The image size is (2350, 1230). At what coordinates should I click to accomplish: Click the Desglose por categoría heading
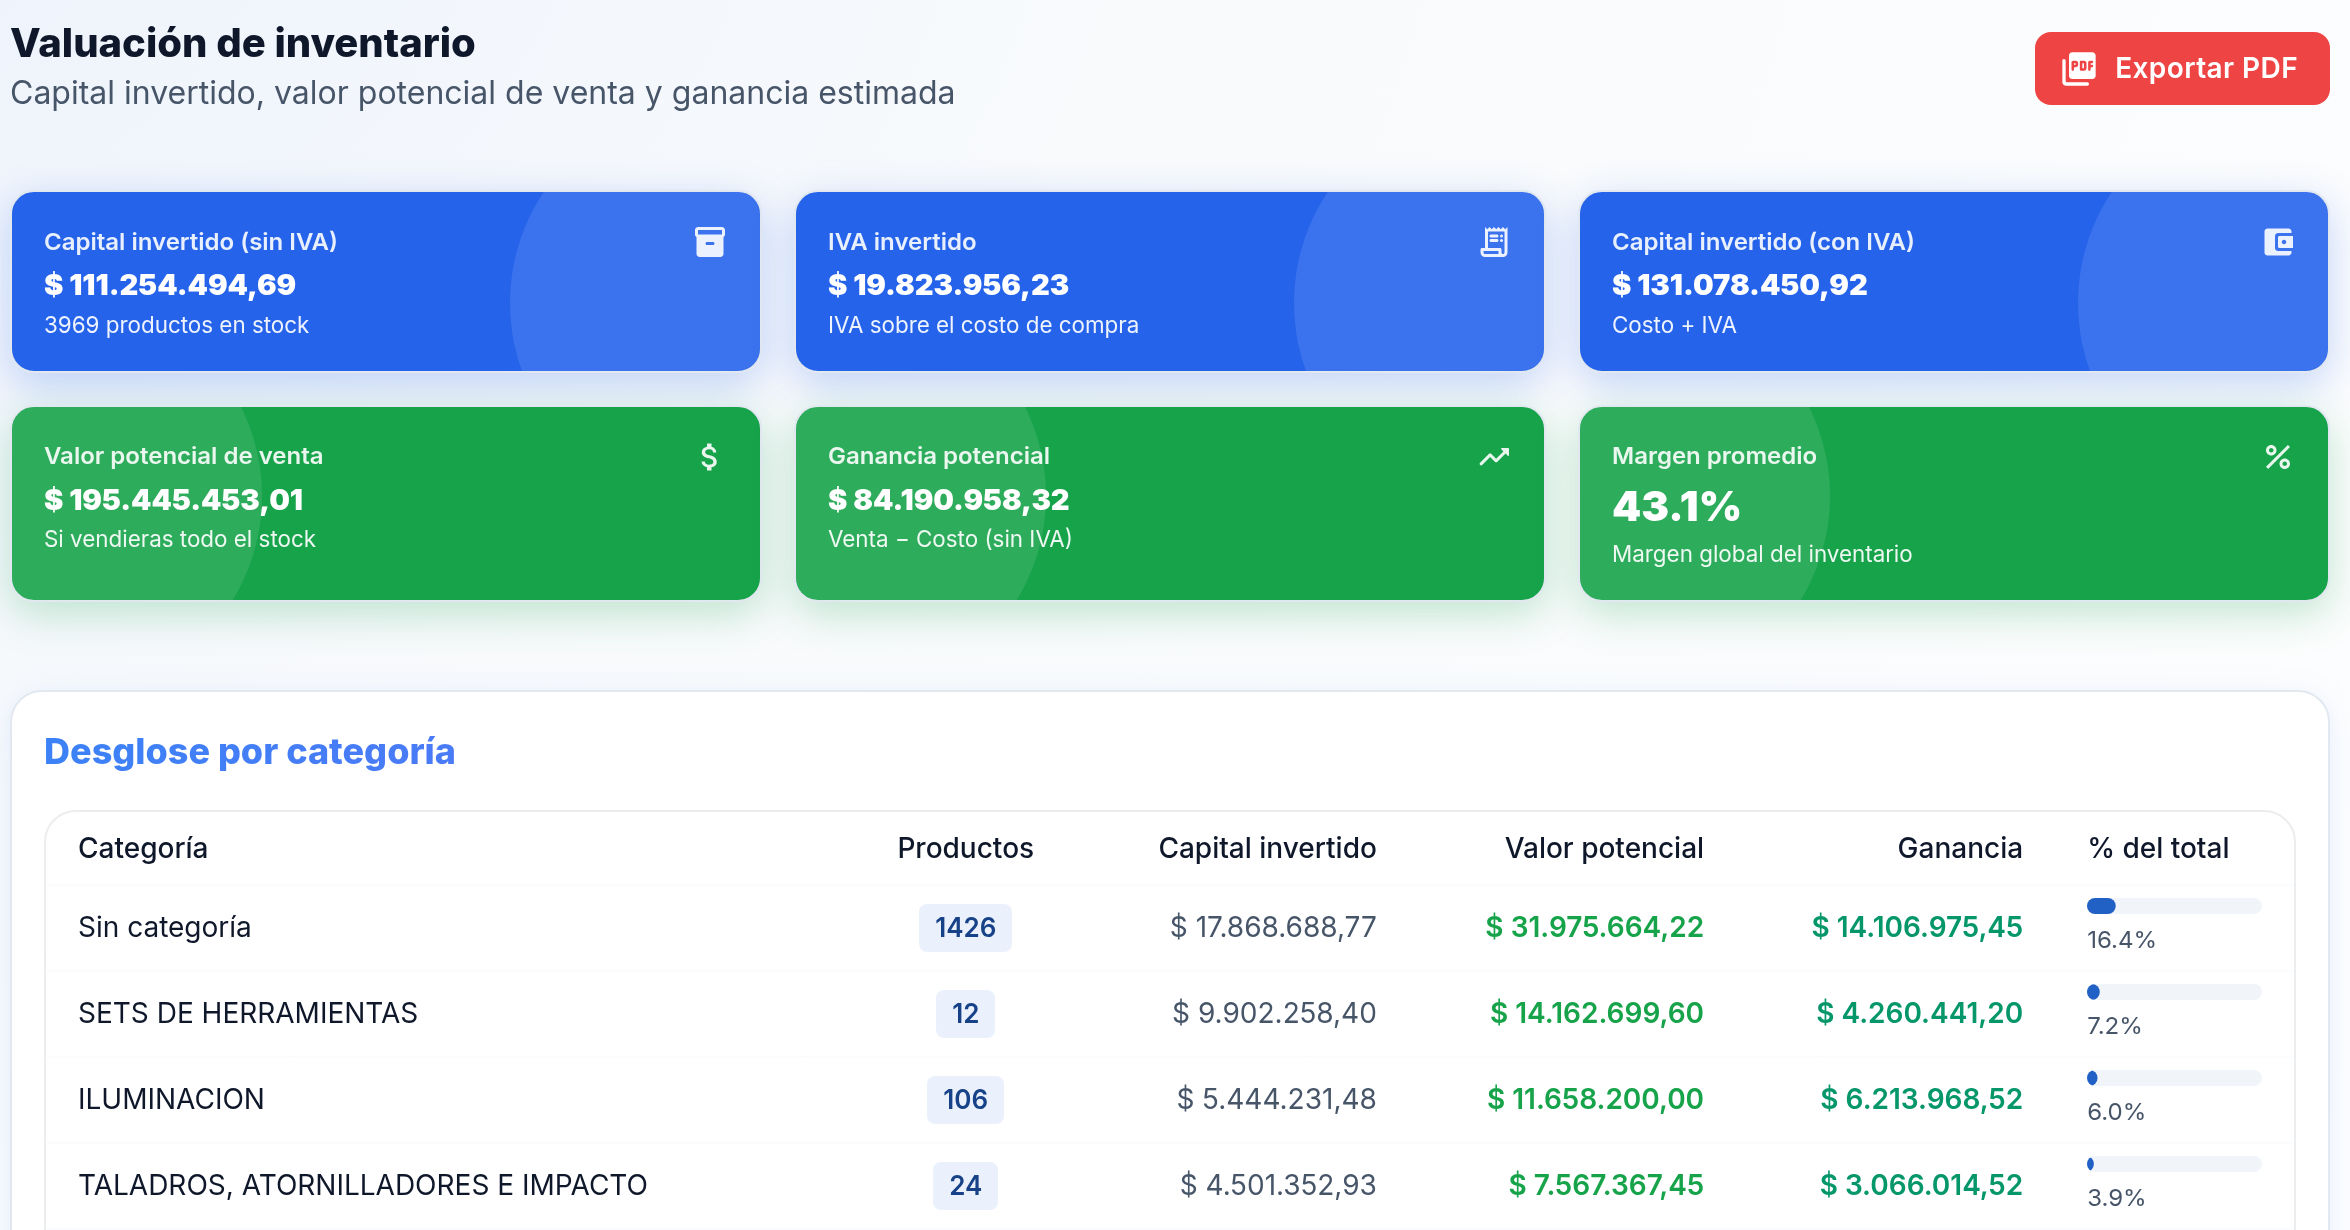point(250,752)
